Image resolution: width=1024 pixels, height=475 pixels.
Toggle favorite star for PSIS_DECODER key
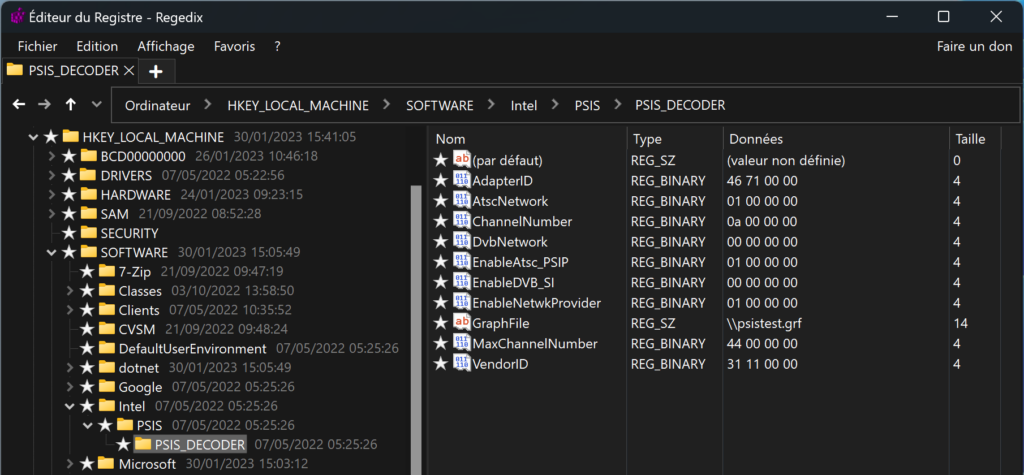123,445
